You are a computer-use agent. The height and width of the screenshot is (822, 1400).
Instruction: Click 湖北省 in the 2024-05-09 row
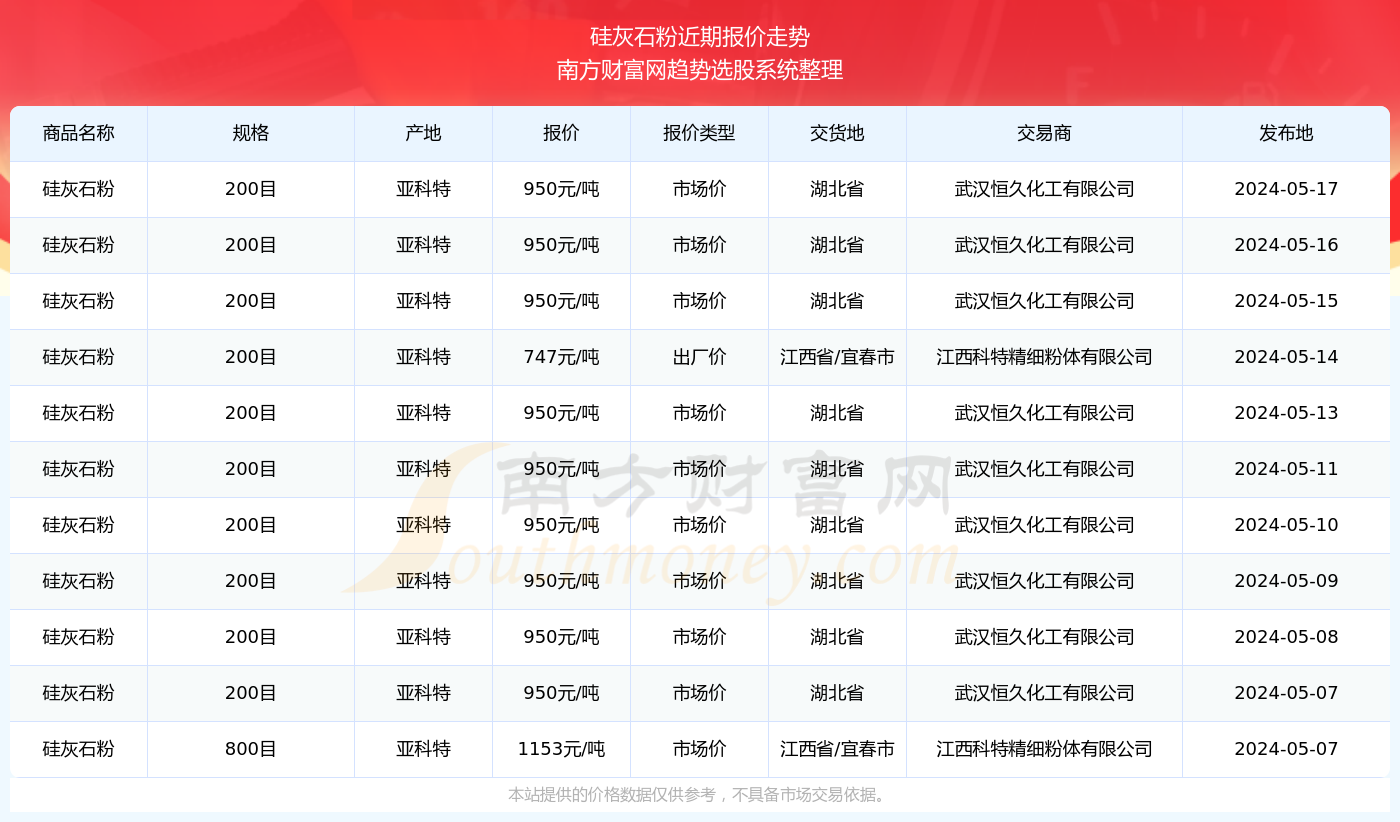[x=837, y=581]
